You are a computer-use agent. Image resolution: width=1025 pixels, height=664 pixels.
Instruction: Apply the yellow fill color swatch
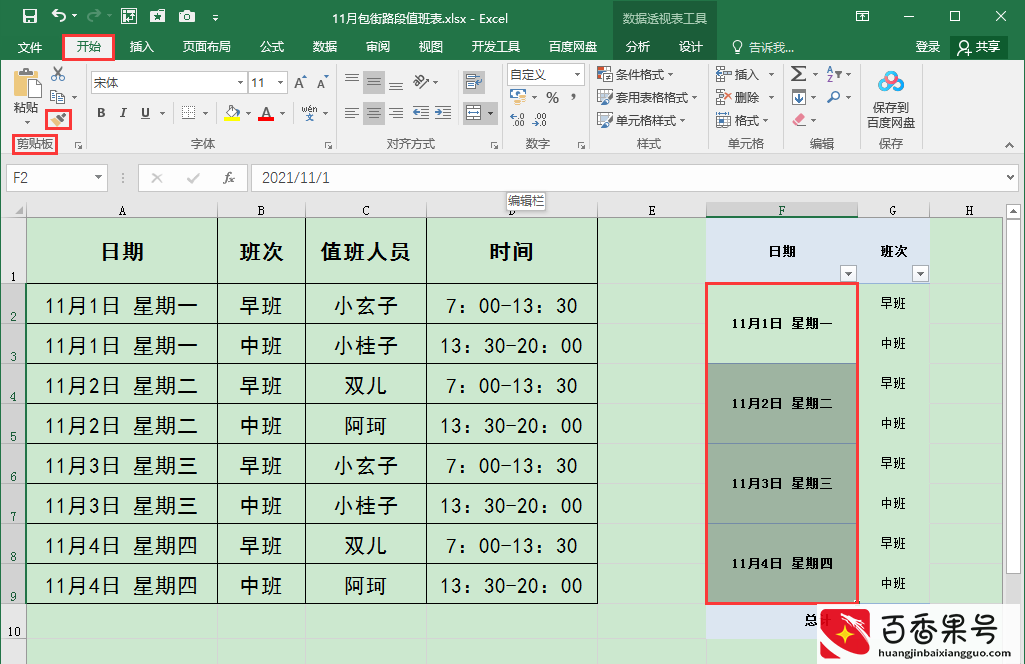pos(232,114)
